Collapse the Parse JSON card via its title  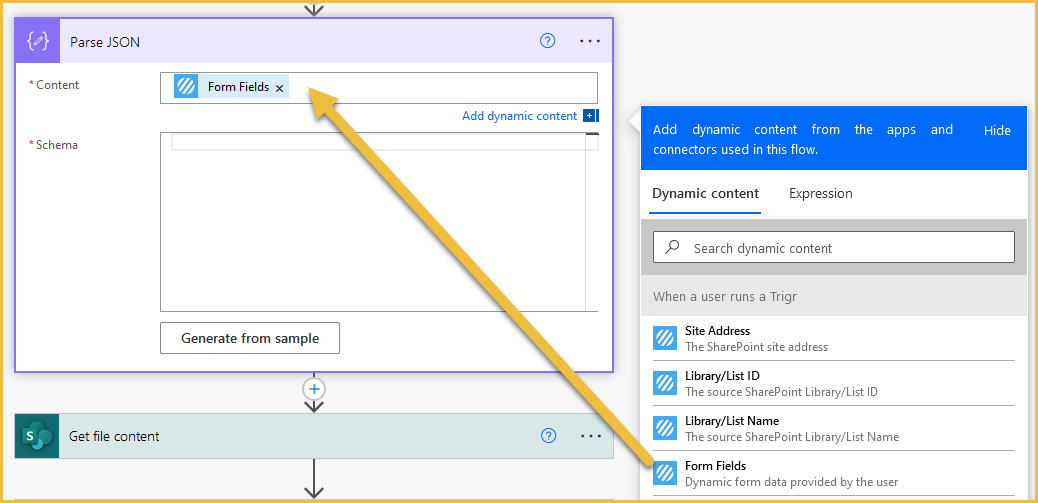105,42
